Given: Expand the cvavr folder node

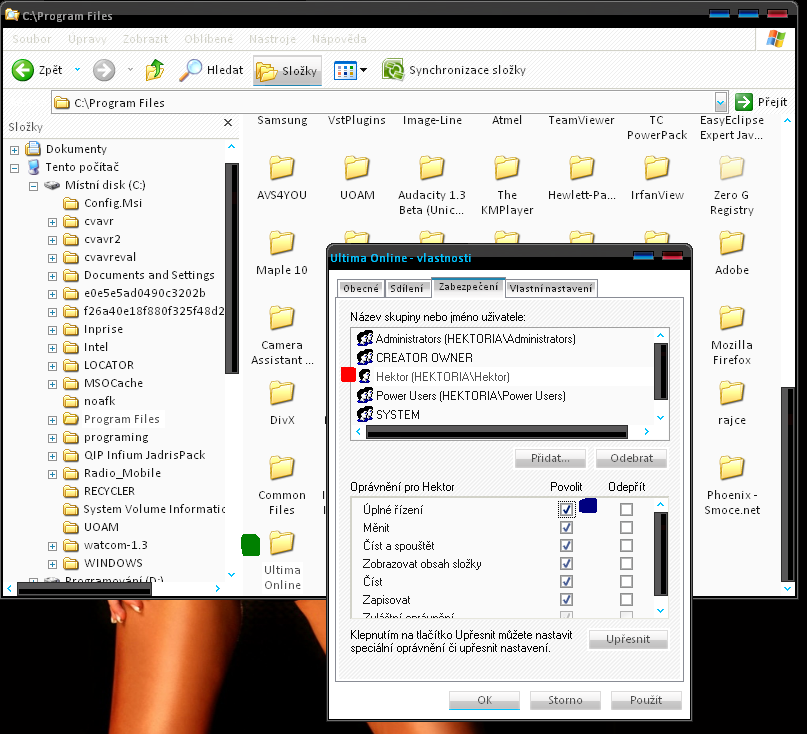Looking at the screenshot, I should coord(52,222).
